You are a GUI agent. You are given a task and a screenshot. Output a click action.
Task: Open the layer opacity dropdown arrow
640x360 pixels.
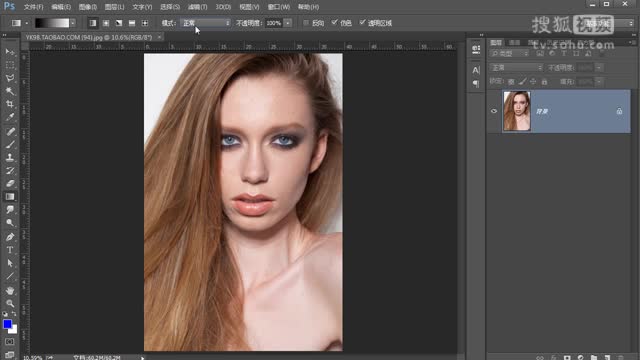[598, 68]
